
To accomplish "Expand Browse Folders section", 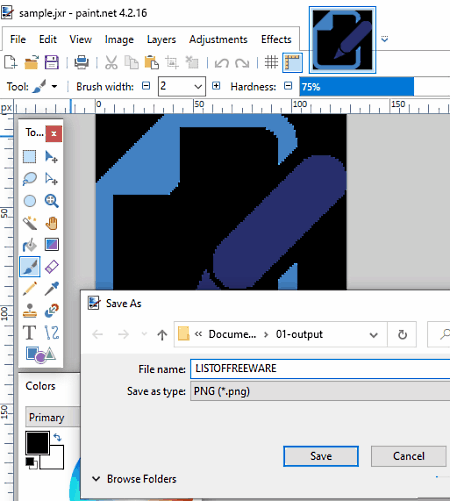I will tap(134, 479).
